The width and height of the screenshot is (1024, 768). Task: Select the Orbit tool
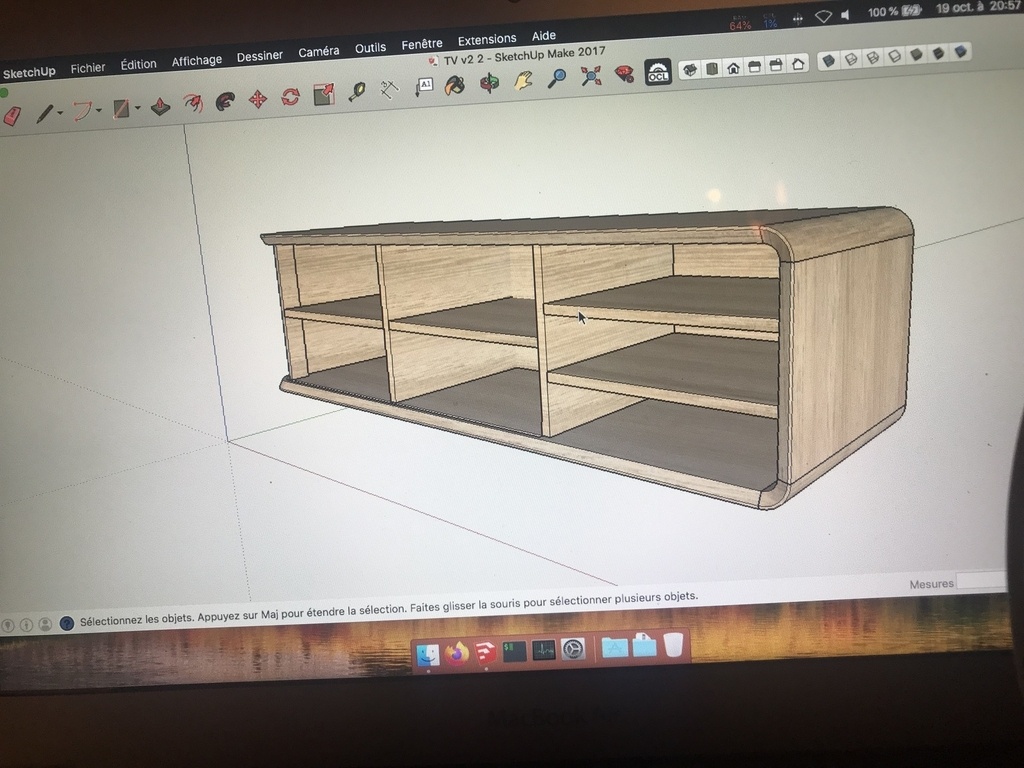point(488,83)
